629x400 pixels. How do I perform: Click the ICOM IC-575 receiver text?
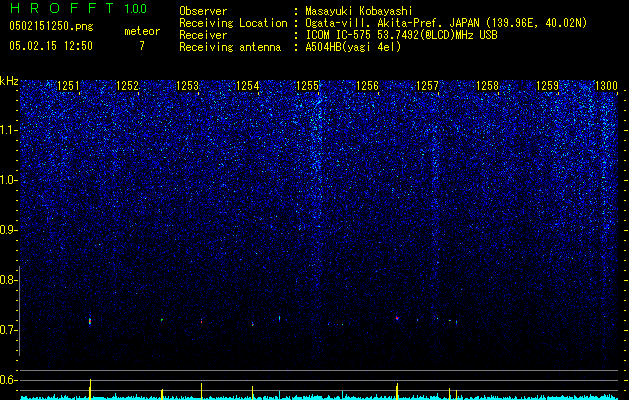pyautogui.click(x=401, y=35)
